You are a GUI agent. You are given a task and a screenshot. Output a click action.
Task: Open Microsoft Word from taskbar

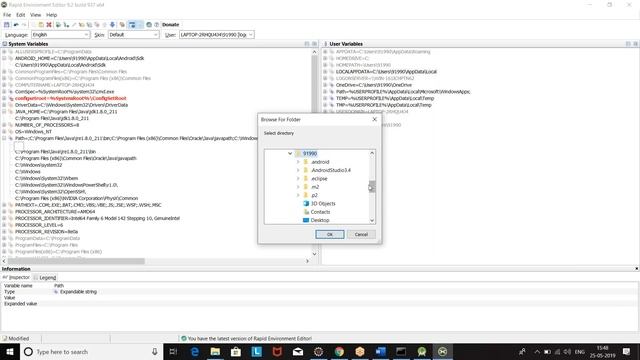380,352
